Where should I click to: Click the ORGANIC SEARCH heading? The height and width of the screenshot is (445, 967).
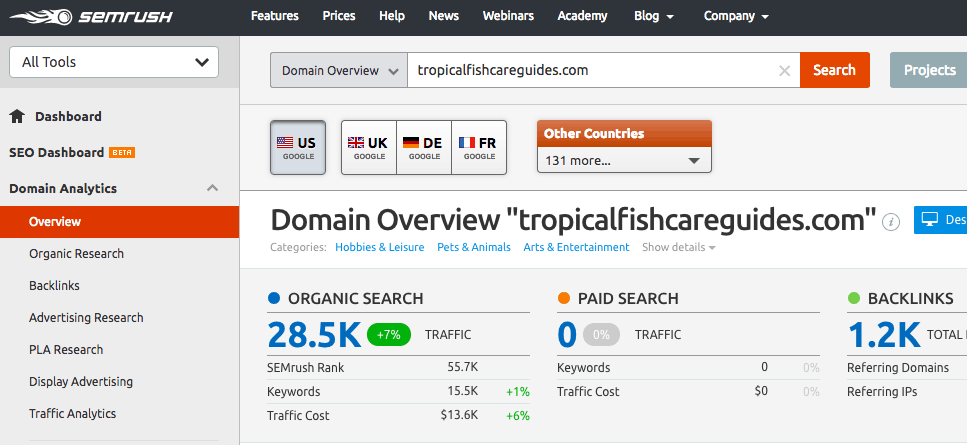pos(355,298)
